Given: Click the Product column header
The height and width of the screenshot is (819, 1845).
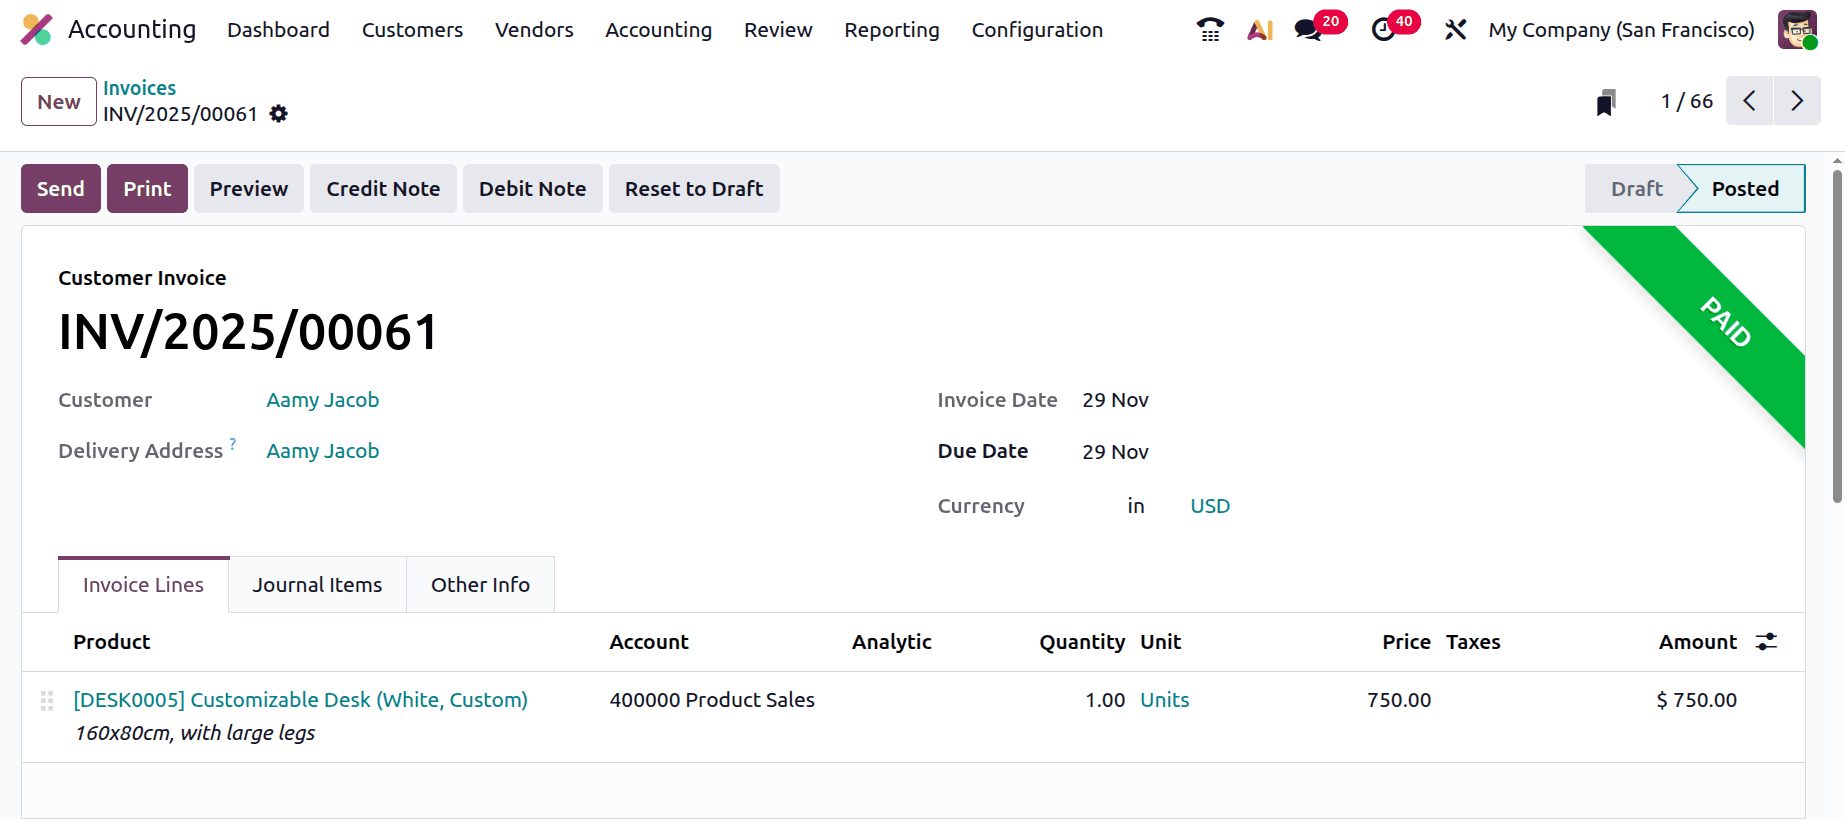Looking at the screenshot, I should pyautogui.click(x=111, y=642).
